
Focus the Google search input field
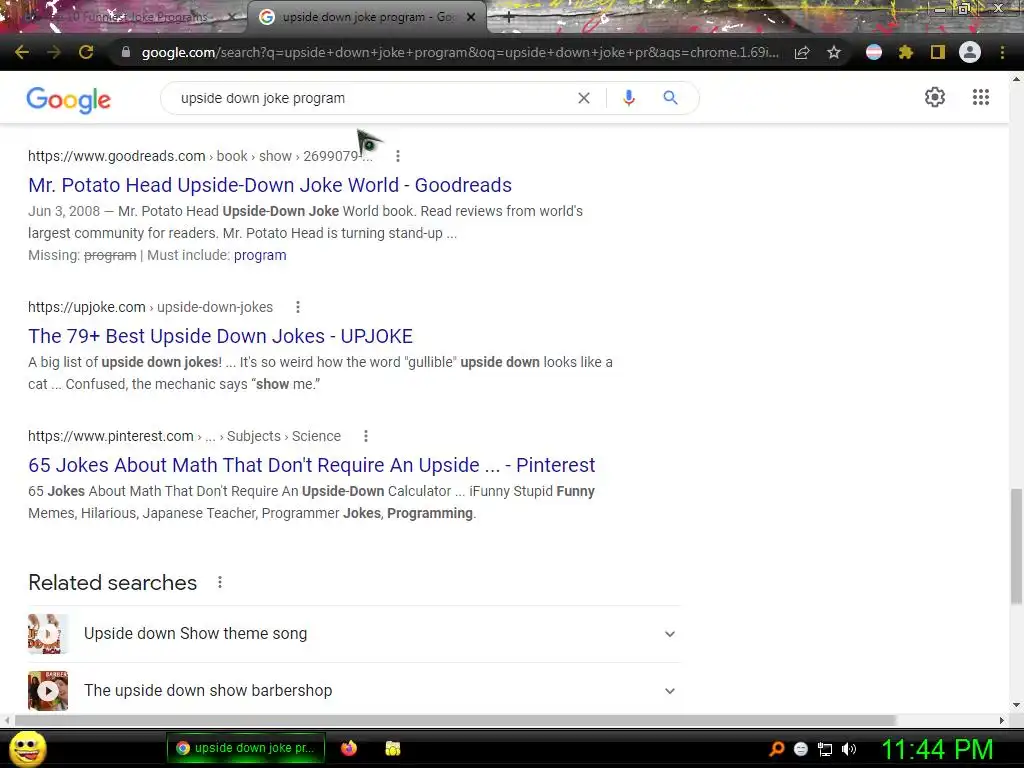coord(372,98)
